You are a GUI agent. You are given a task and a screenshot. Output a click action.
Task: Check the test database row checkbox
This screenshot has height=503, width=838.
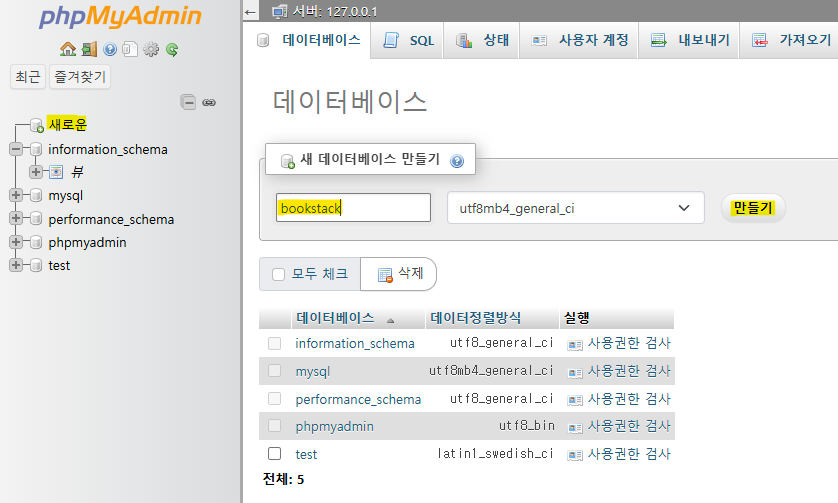[275, 454]
